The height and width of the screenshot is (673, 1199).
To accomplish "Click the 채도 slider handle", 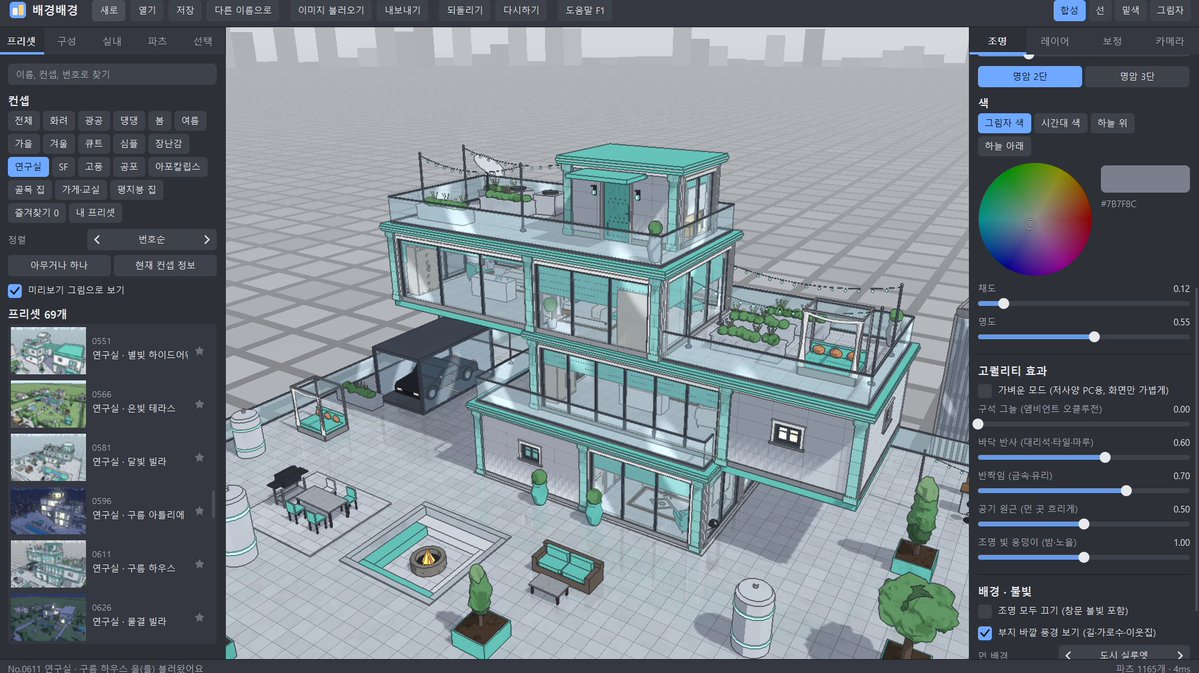I will click(1003, 304).
